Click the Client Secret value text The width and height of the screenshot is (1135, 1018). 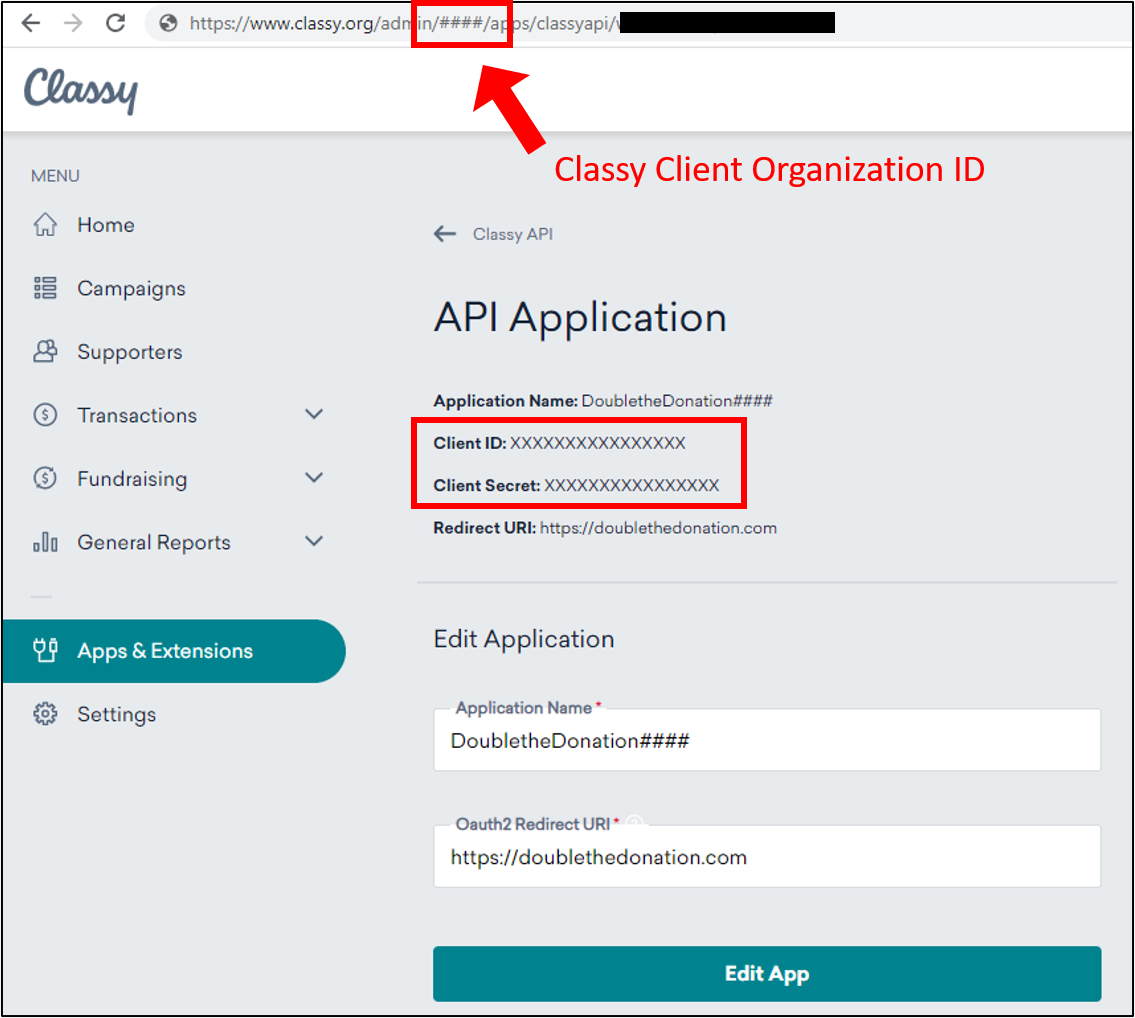pyautogui.click(x=631, y=486)
